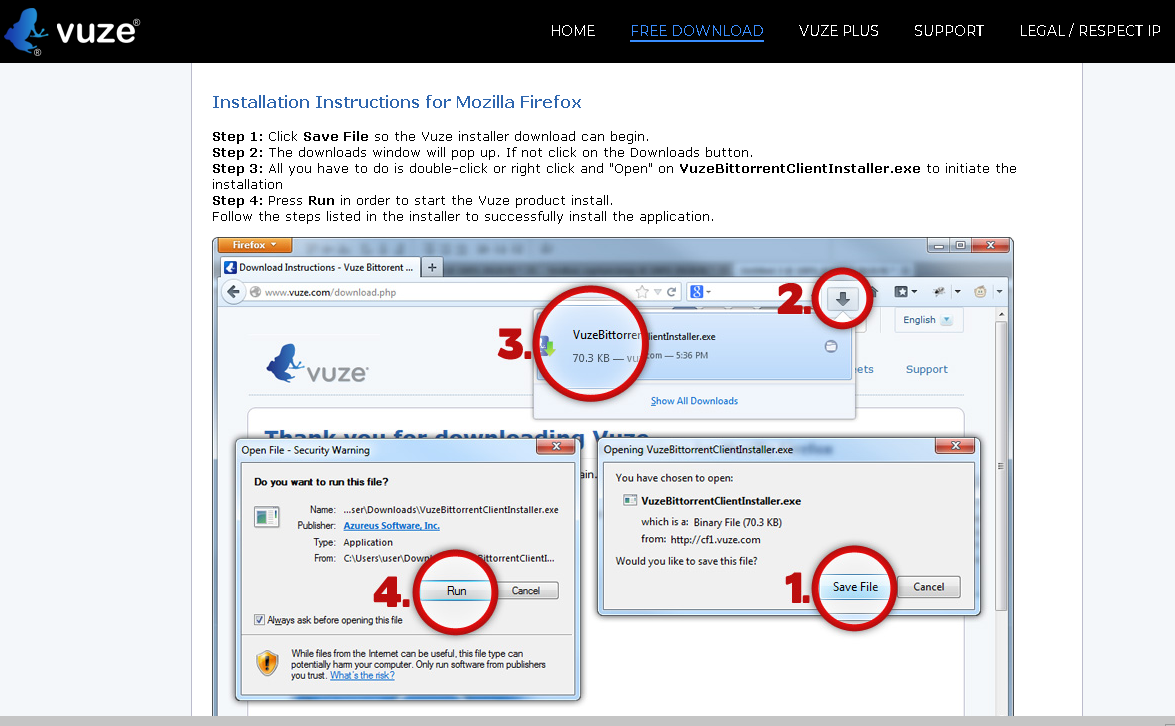This screenshot has height=726, width=1175.
Task: Click Show All Downloads link
Action: (x=694, y=401)
